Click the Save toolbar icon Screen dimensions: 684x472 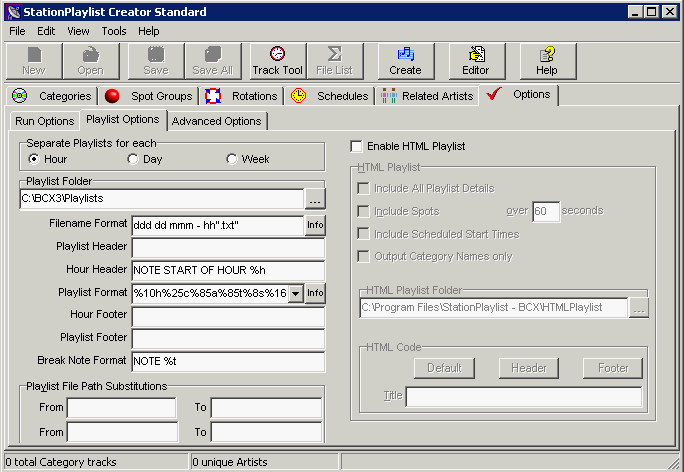[x=156, y=61]
